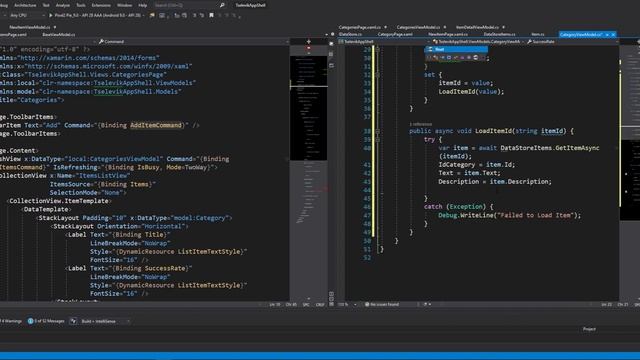Image resolution: width=640 pixels, height=360 pixels.
Task: Switch to DataStoreItems.cs tab
Action: coord(499,35)
